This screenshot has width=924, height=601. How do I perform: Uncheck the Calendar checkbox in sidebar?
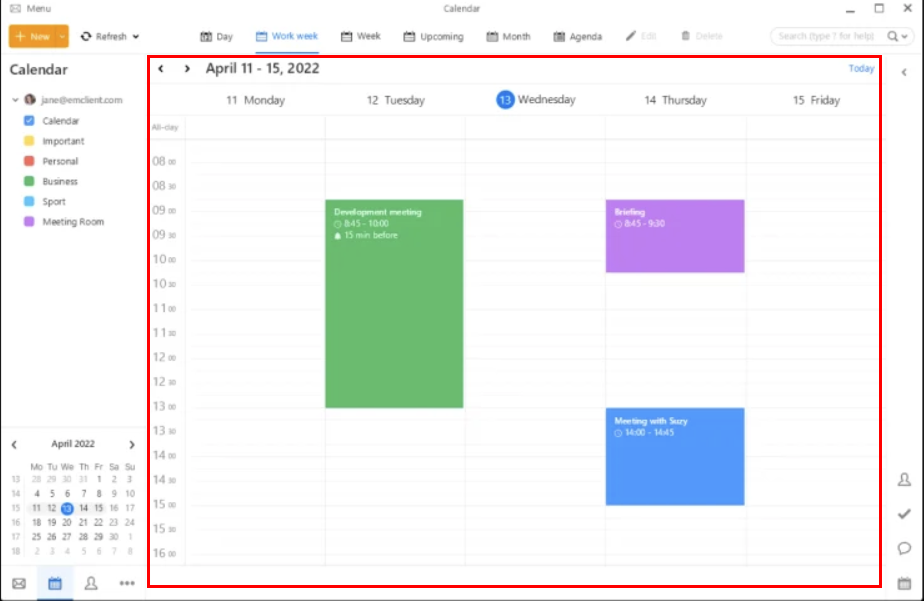point(29,121)
